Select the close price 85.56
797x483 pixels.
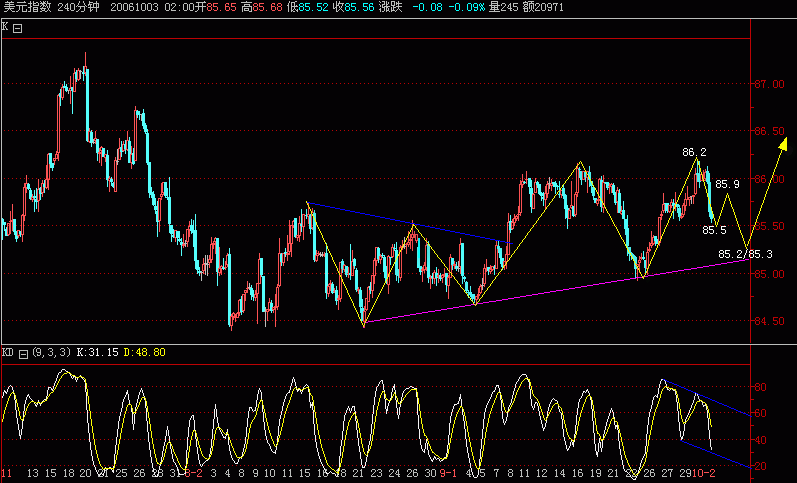click(359, 7)
